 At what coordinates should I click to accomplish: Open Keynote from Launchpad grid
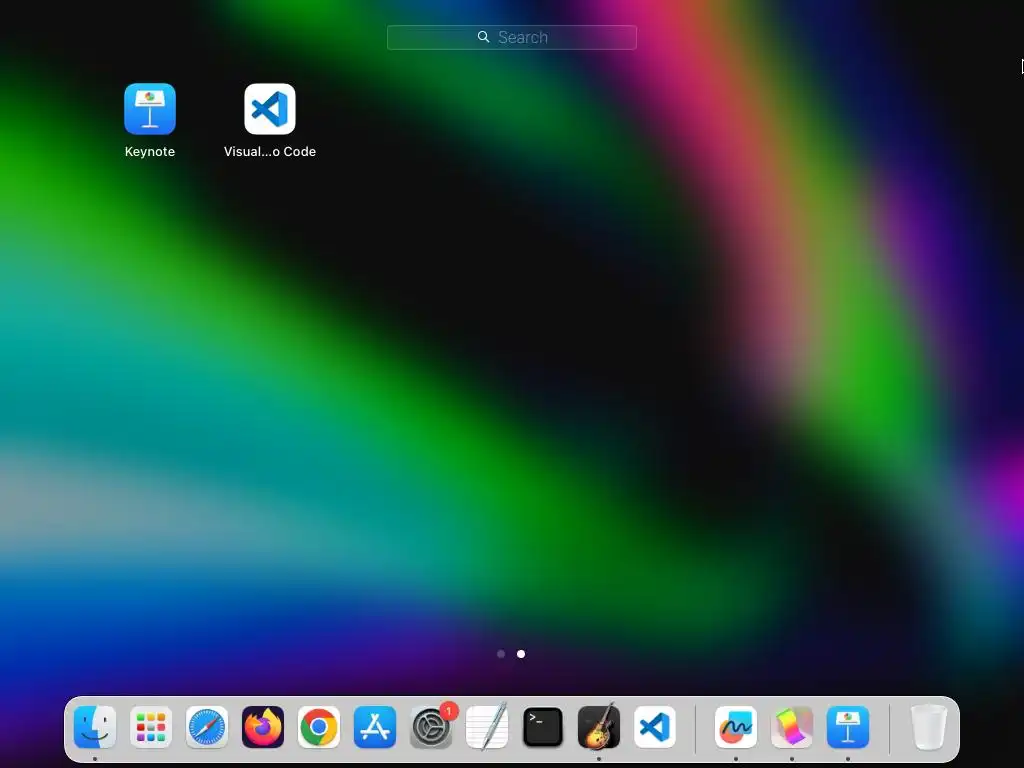[150, 108]
